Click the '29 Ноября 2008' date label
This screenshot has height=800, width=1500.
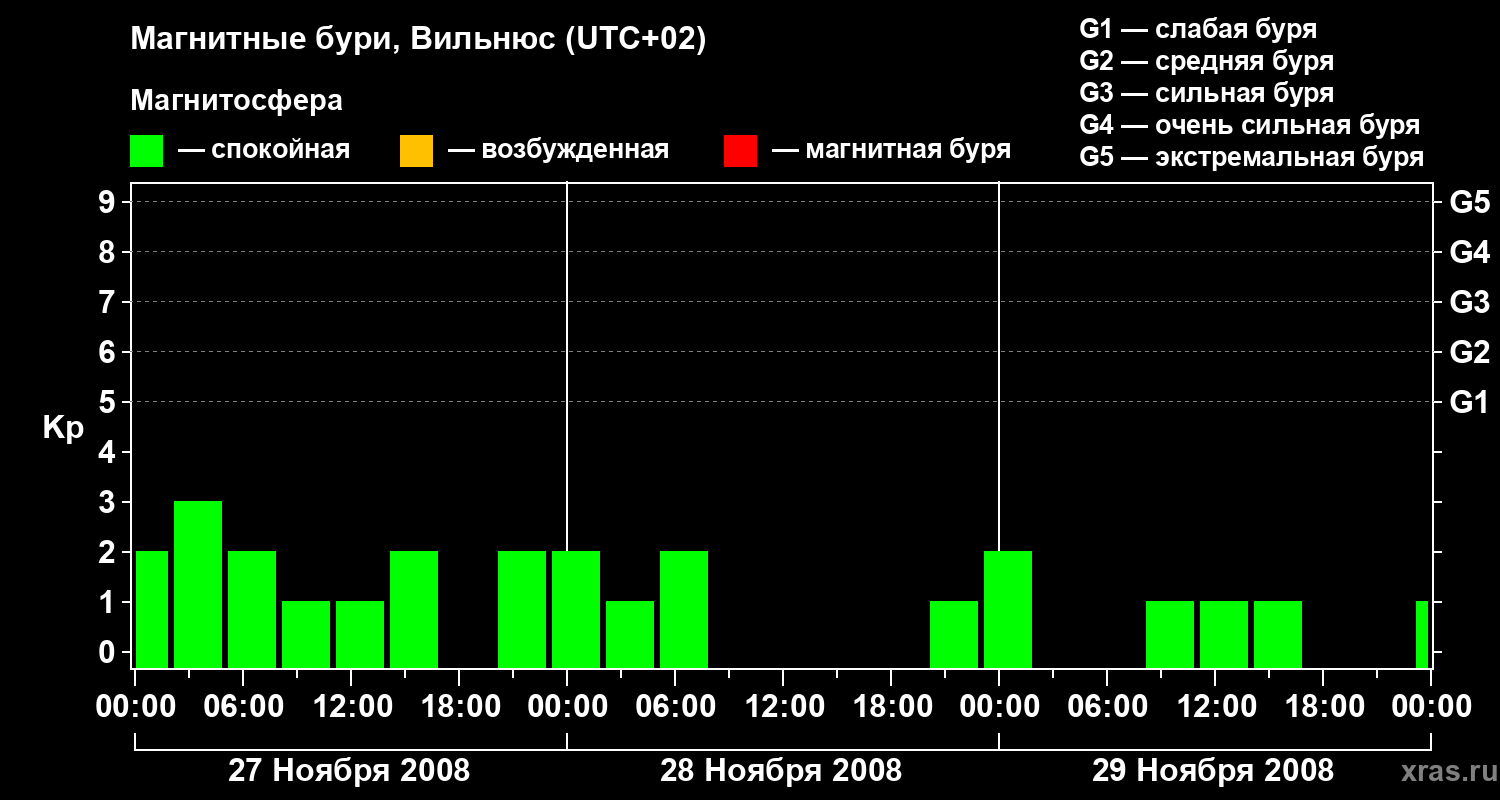pos(1213,770)
